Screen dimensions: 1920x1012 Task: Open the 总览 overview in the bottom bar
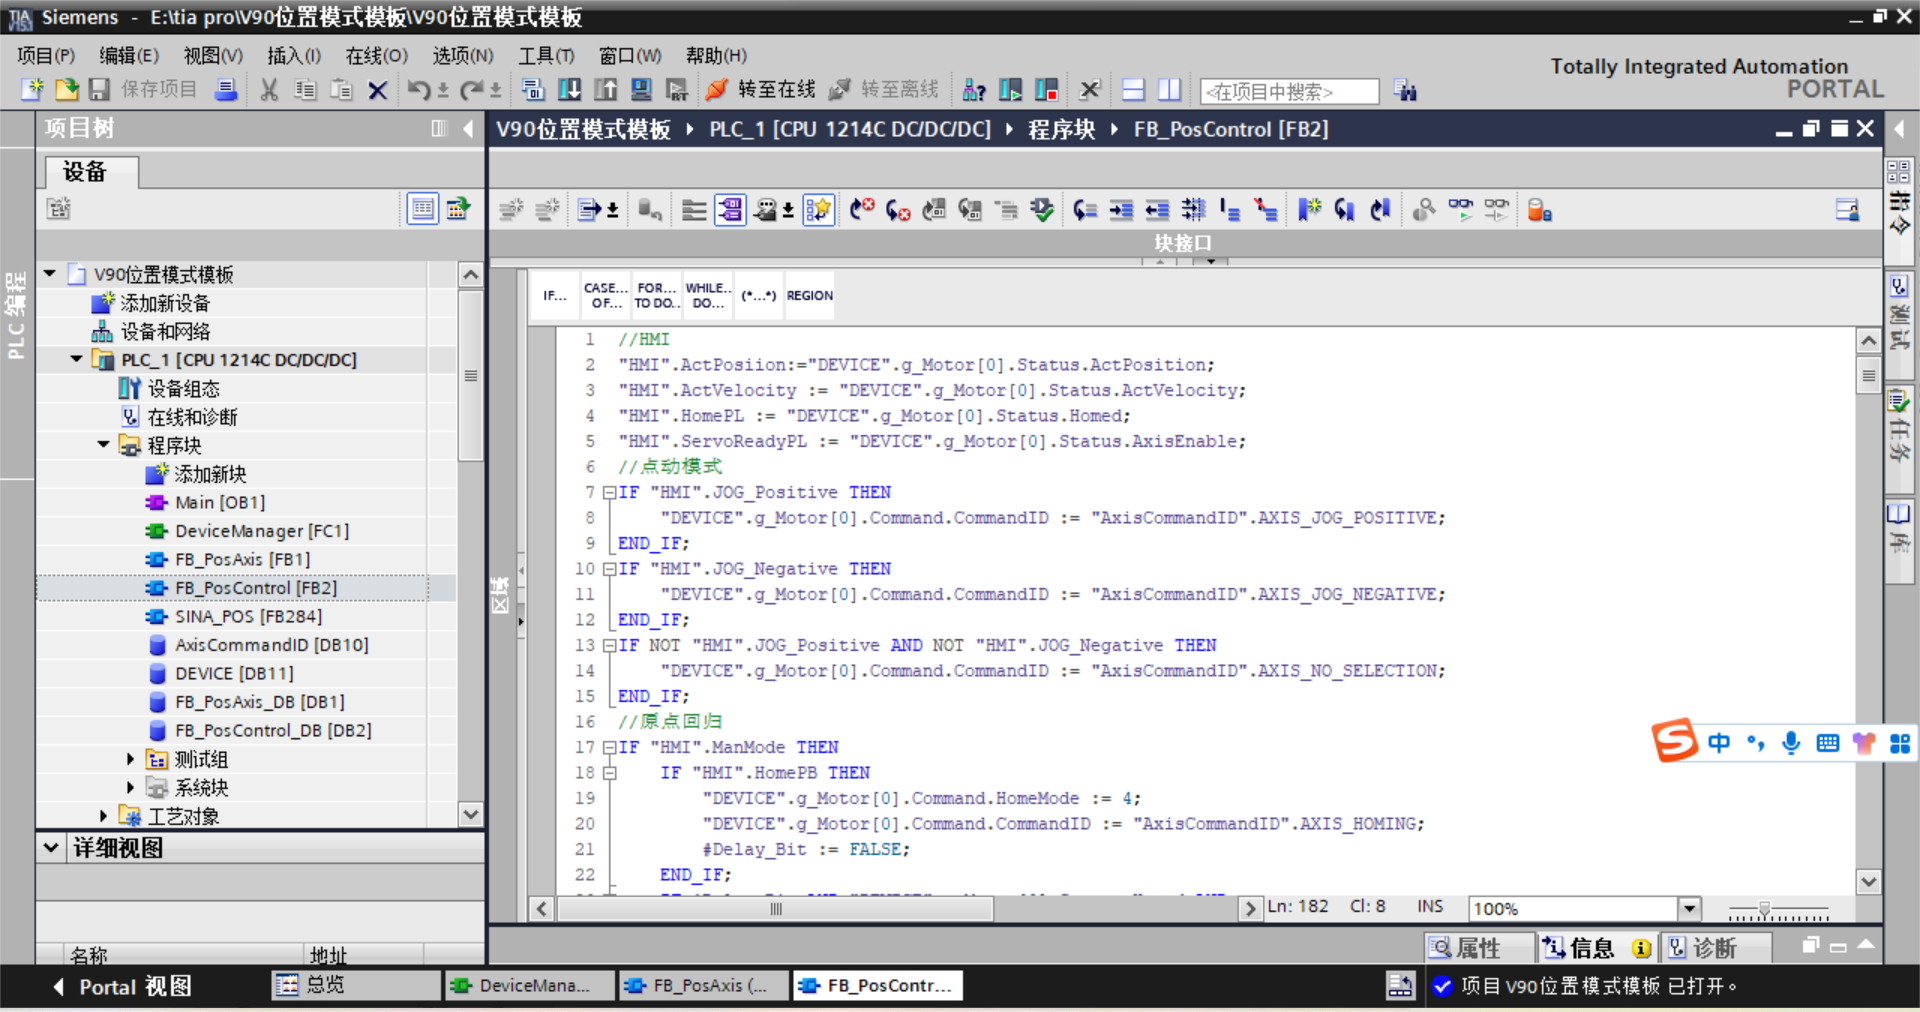(x=354, y=986)
